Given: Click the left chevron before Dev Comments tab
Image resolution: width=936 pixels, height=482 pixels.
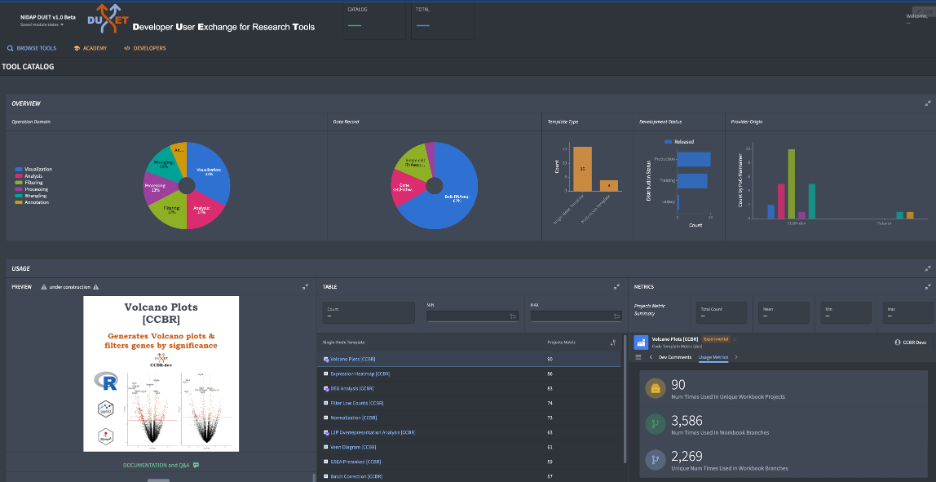Looking at the screenshot, I should [650, 356].
